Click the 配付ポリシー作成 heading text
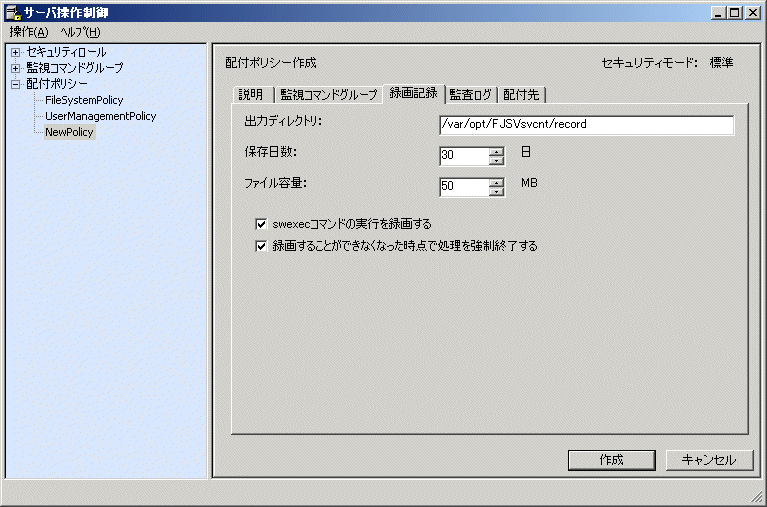Viewport: 767px width, 507px height. 271,63
